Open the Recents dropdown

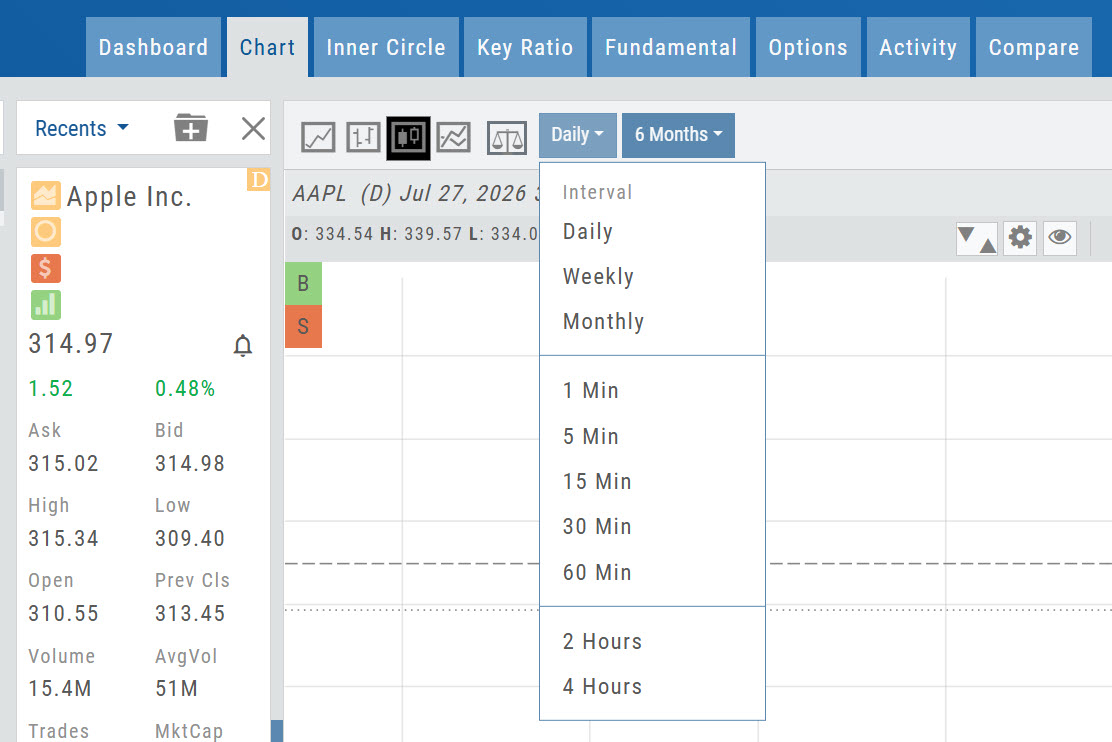pos(82,128)
